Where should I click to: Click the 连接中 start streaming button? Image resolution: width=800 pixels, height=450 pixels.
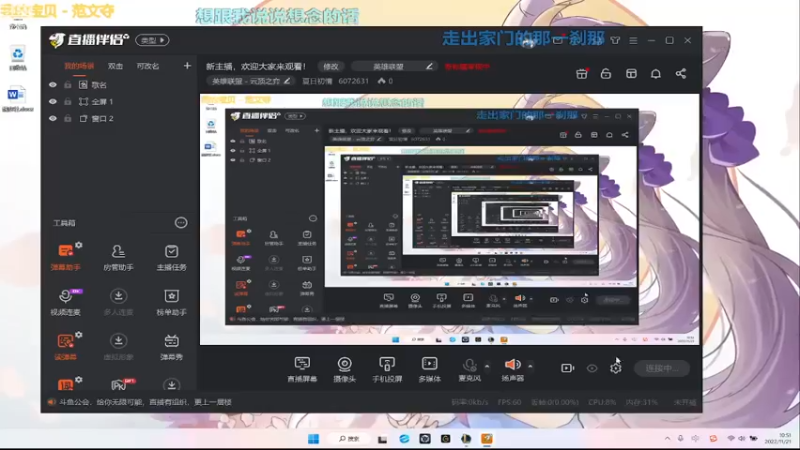coord(661,368)
